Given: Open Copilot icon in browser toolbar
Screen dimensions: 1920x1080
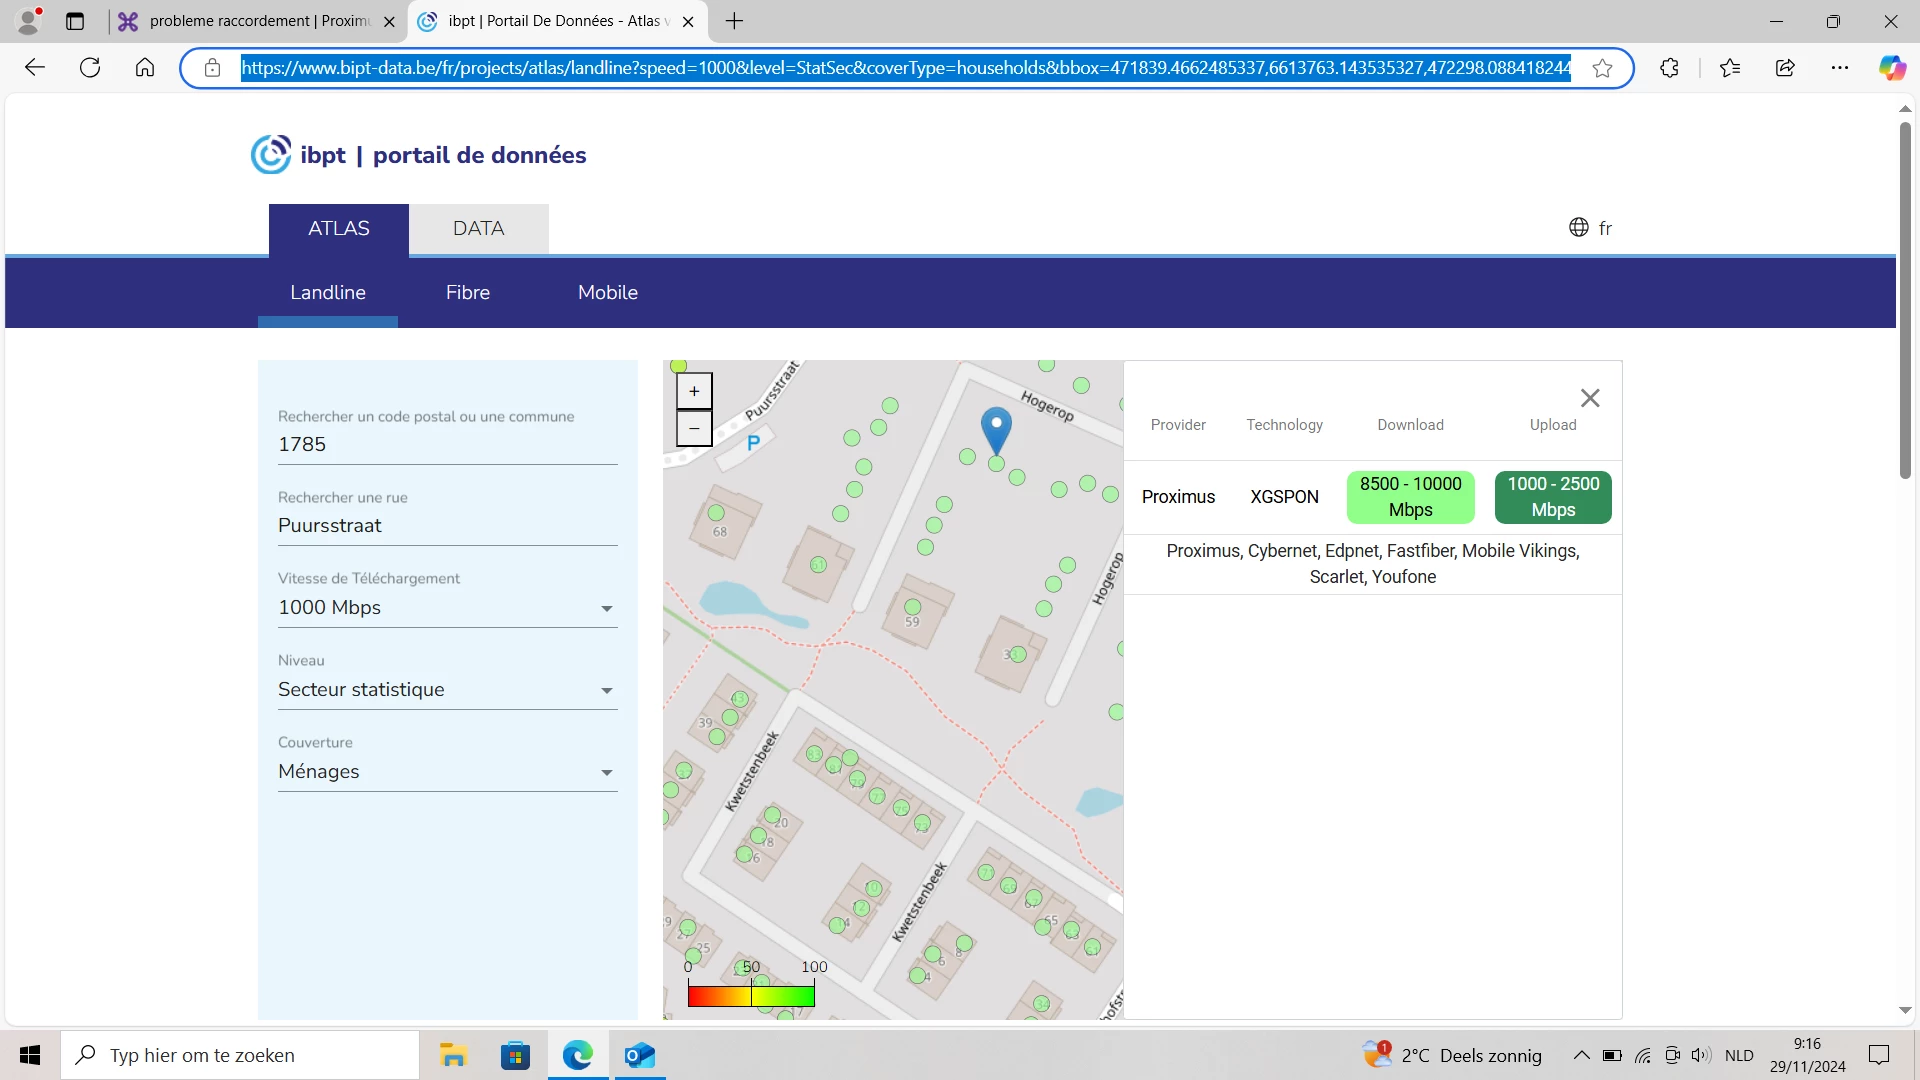Looking at the screenshot, I should [x=1891, y=68].
